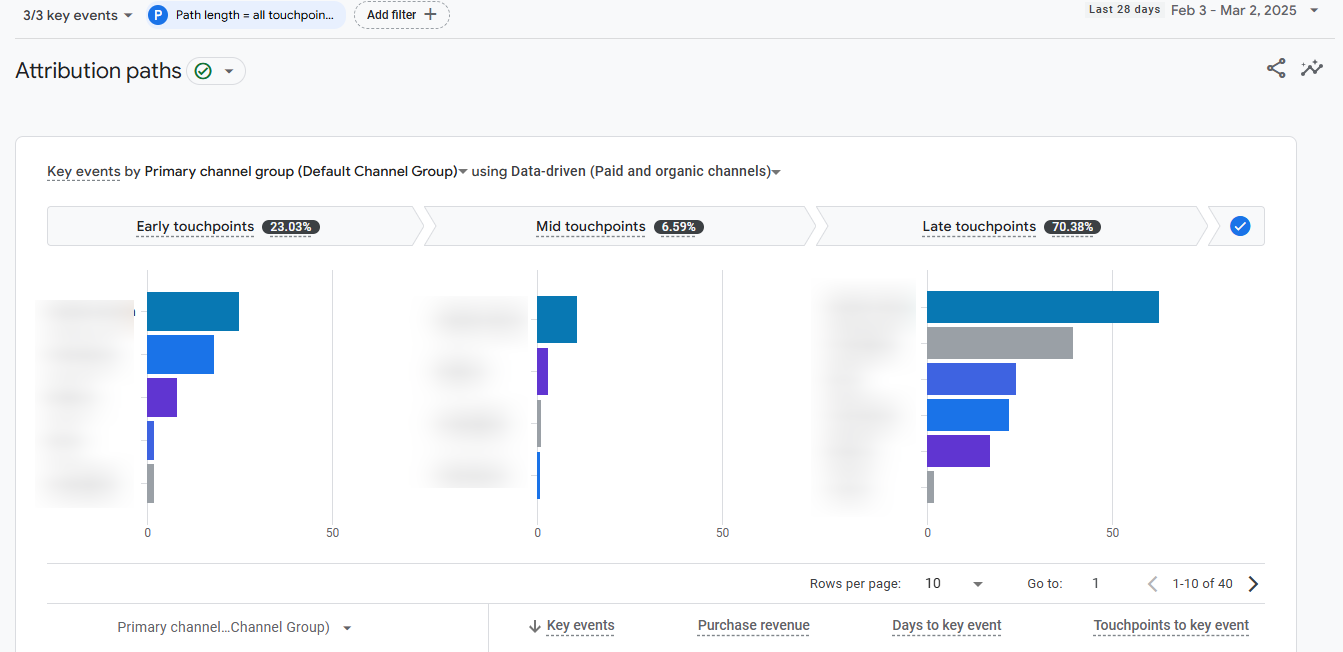Toggle the blue checkmark beside Late touchpoints

click(x=1240, y=226)
